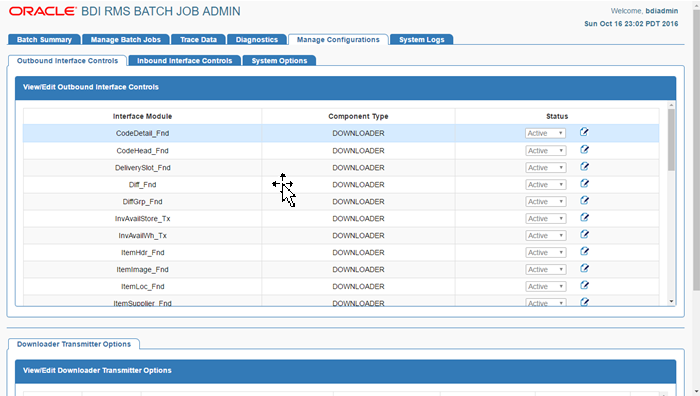Click the bdiadmin username
This screenshot has width=700, height=396.
pyautogui.click(x=662, y=11)
